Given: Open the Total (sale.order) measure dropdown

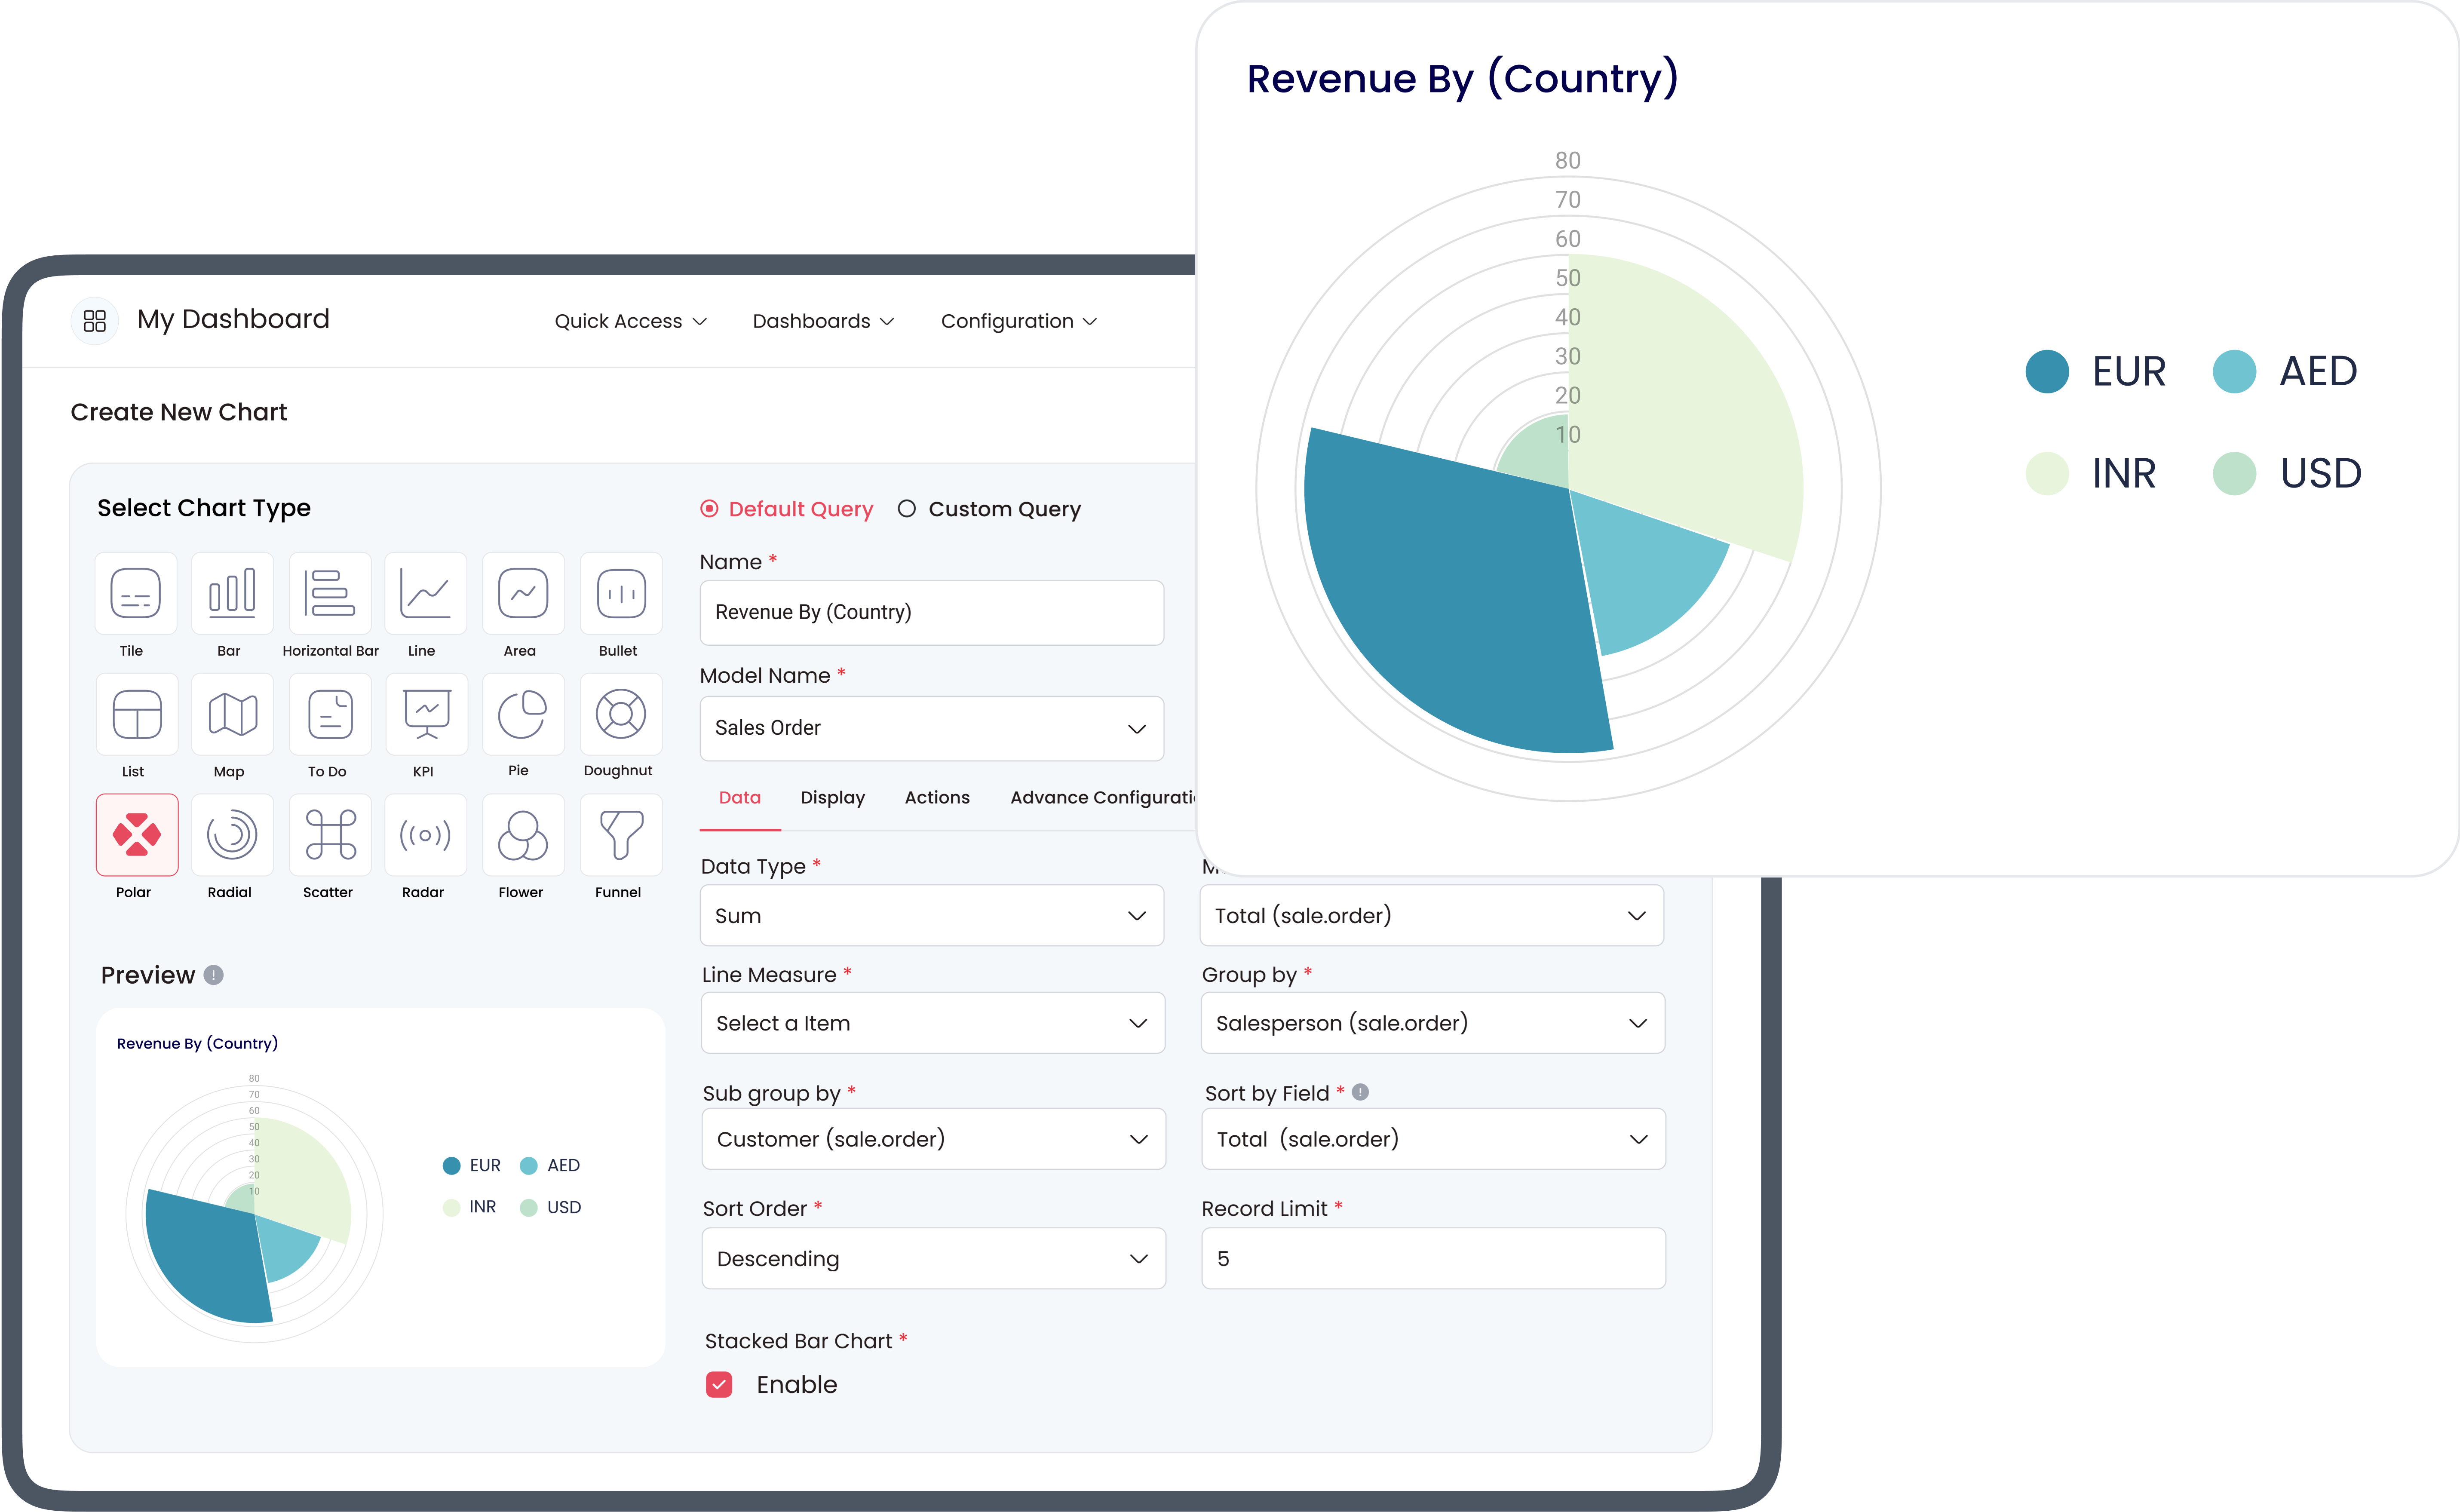Looking at the screenshot, I should (1431, 915).
